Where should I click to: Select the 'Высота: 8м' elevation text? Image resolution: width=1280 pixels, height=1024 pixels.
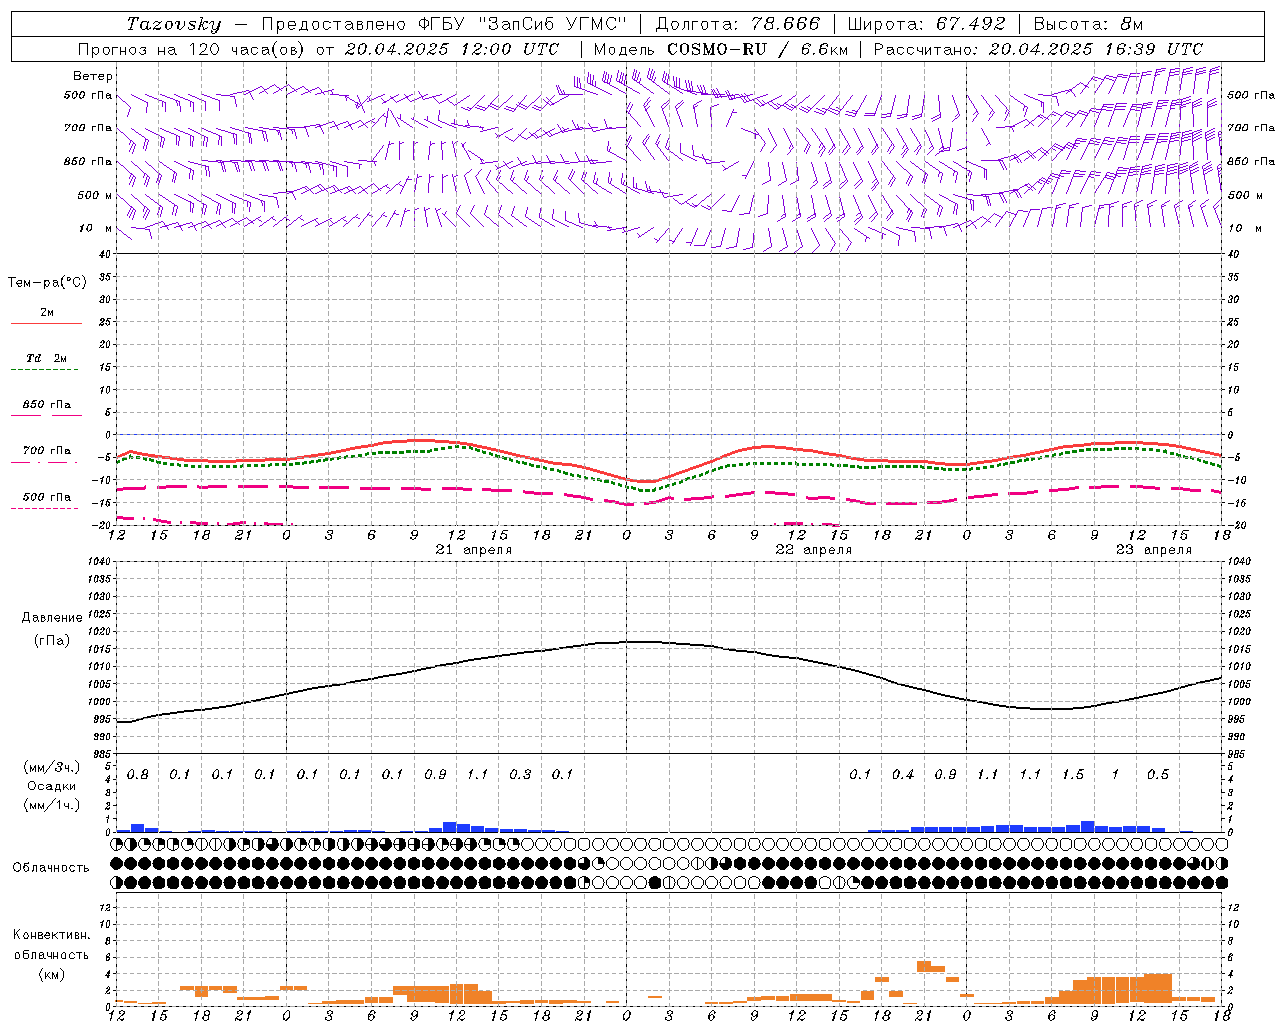1088,24
